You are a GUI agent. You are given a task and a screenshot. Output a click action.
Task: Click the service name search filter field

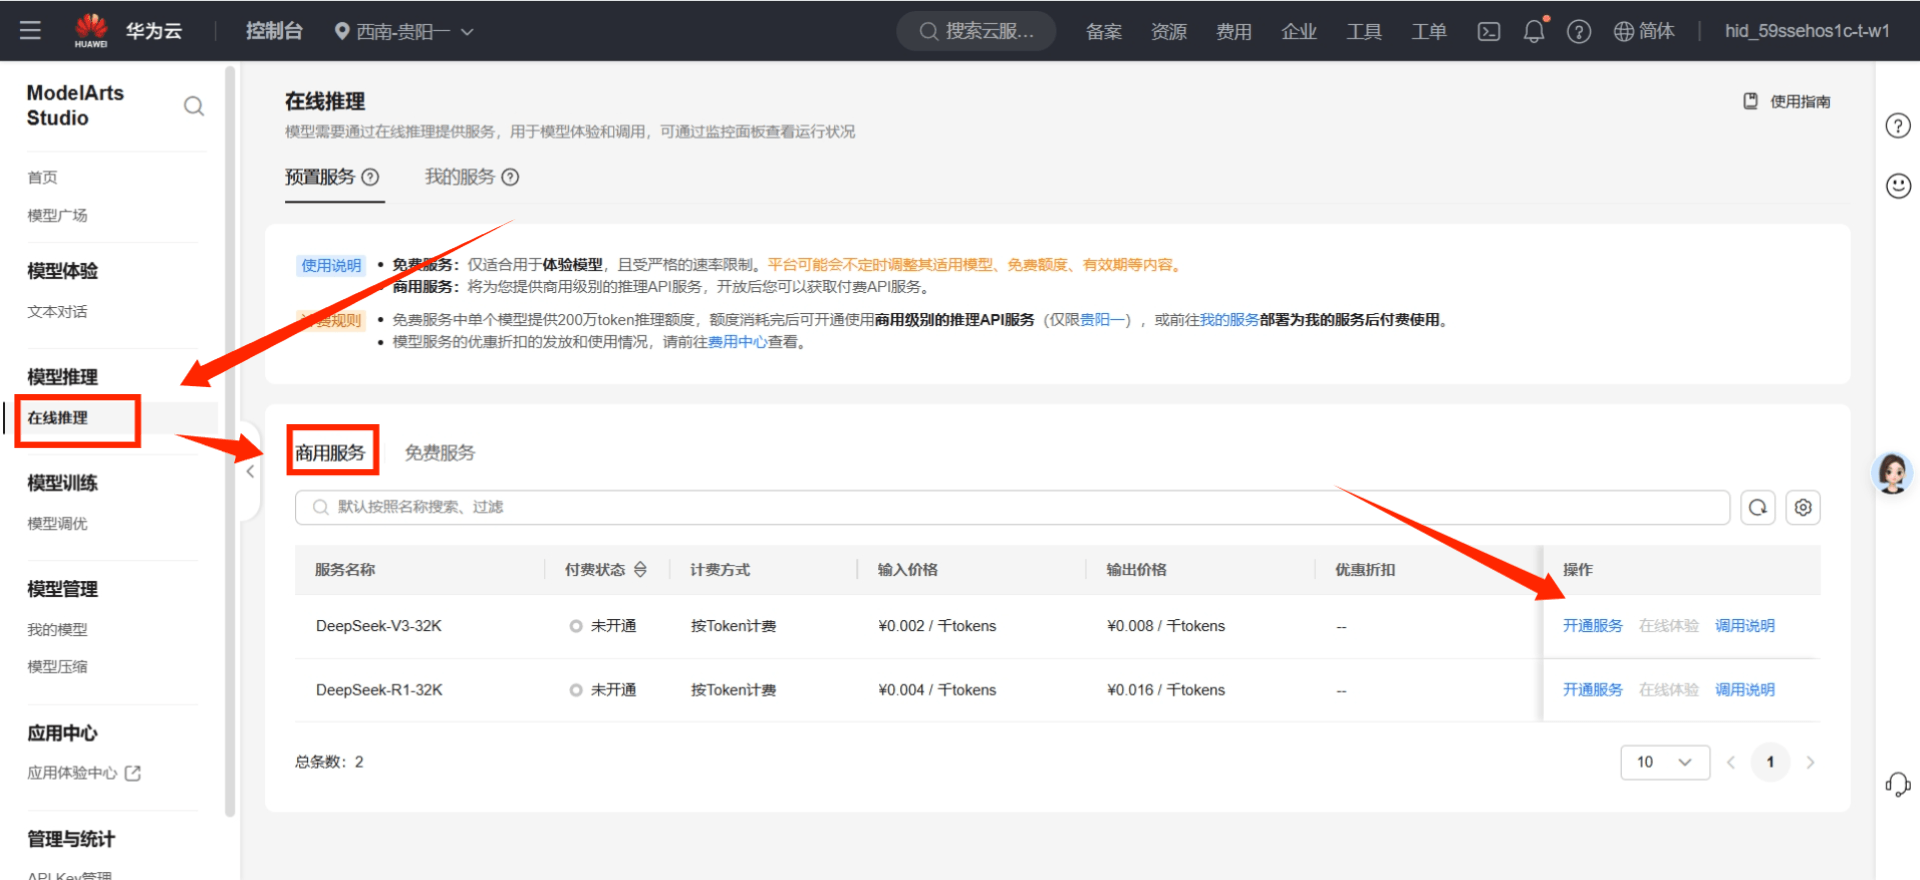(x=1012, y=507)
